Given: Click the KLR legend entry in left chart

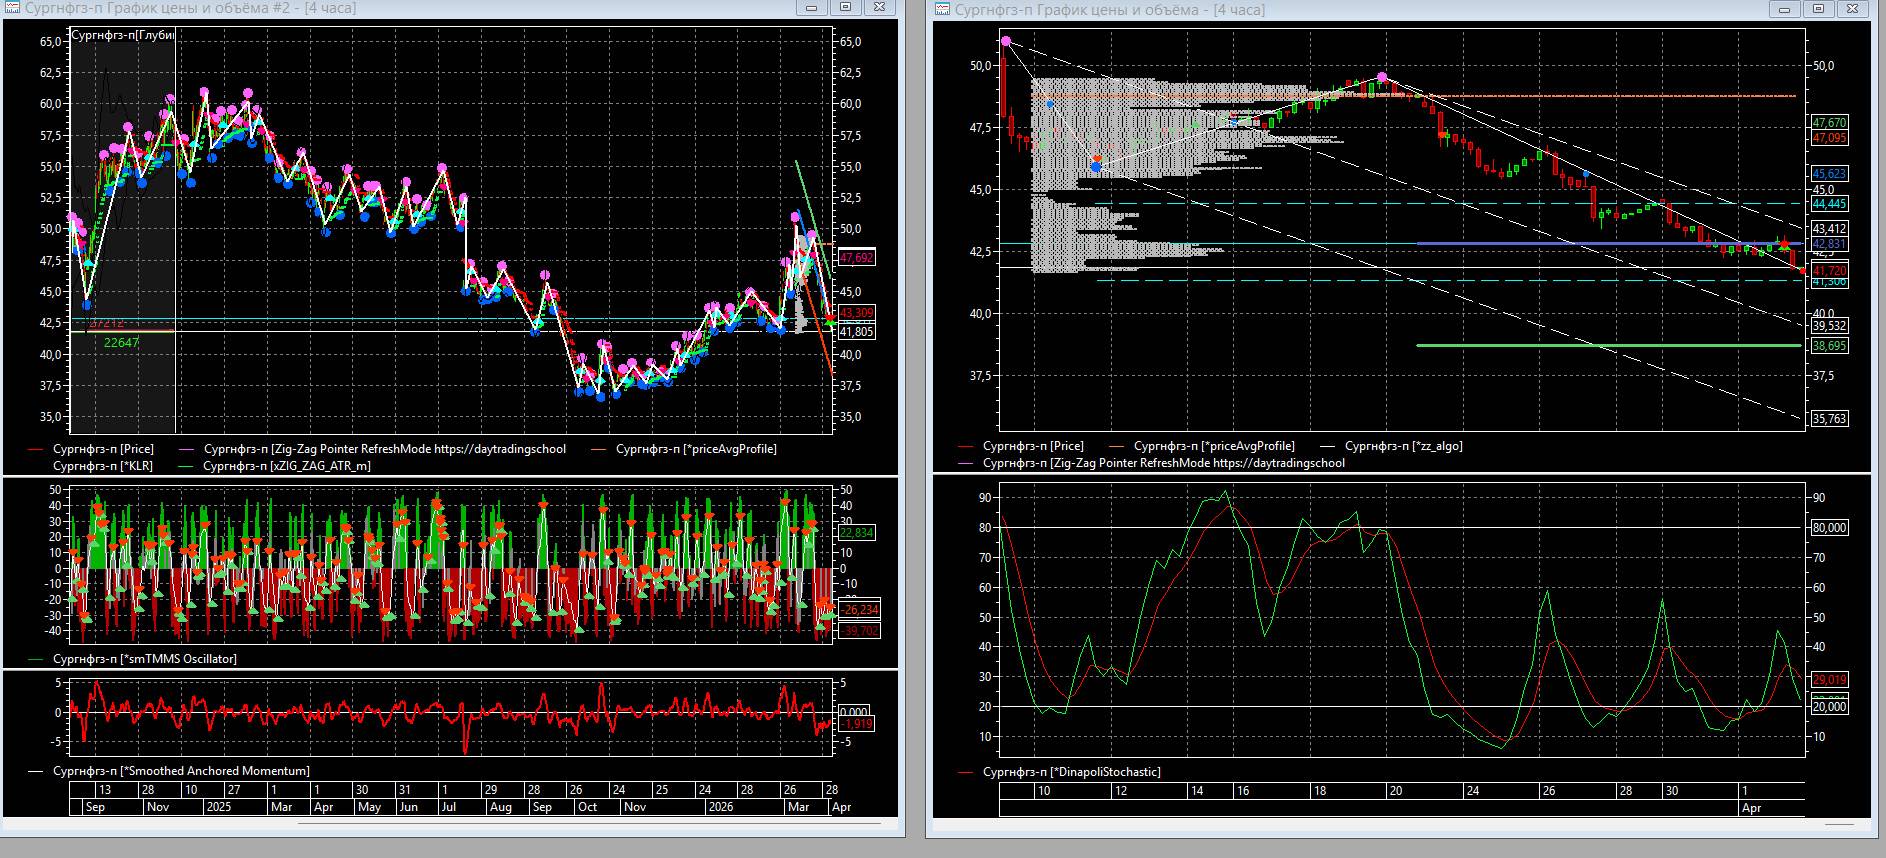Looking at the screenshot, I should pos(102,466).
